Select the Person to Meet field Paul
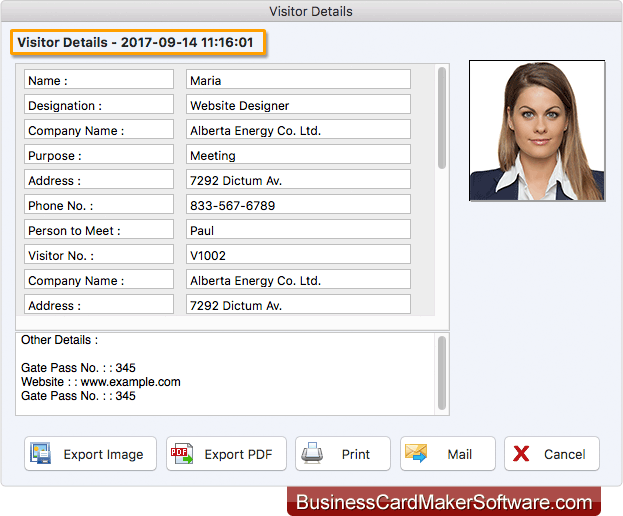Image resolution: width=623 pixels, height=516 pixels. (x=298, y=230)
